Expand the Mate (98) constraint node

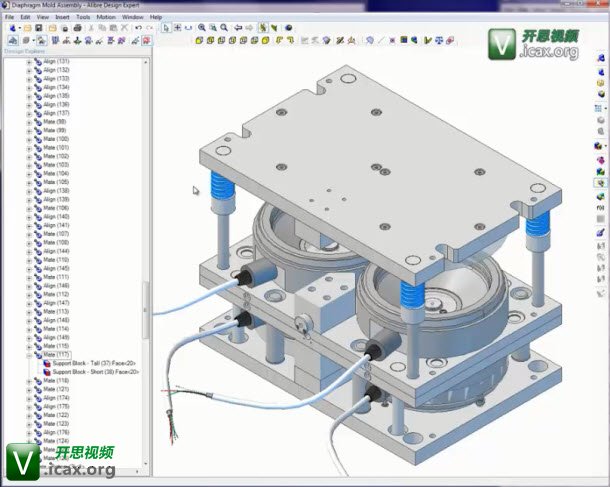[29, 122]
